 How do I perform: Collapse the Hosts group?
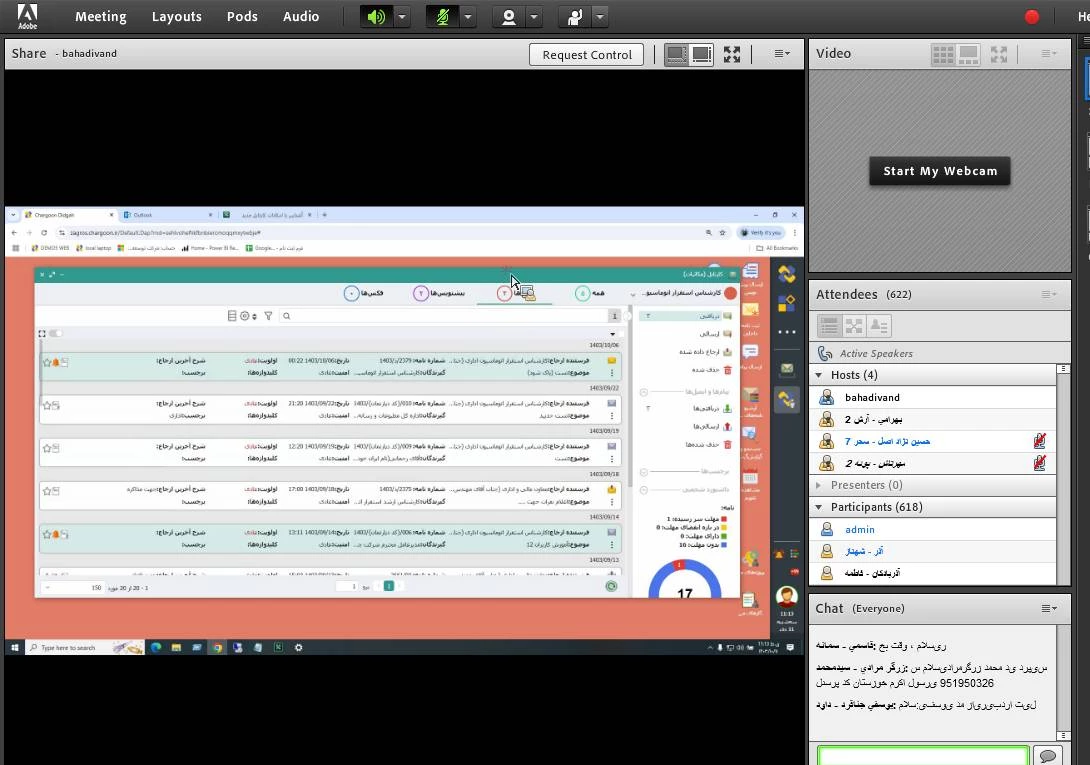(x=819, y=375)
